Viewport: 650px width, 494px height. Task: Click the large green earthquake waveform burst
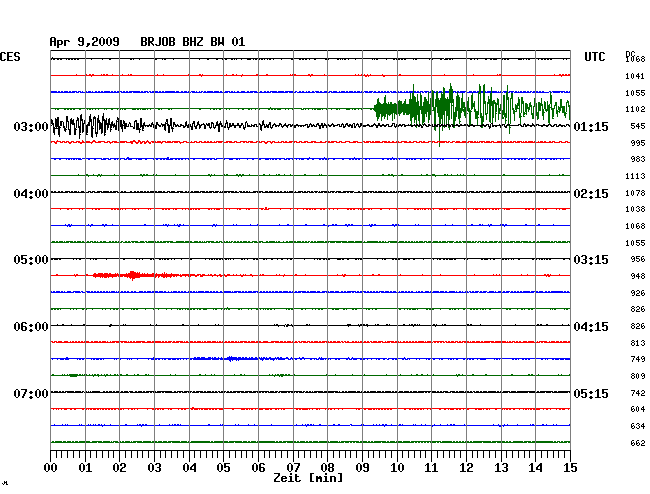click(x=472, y=109)
